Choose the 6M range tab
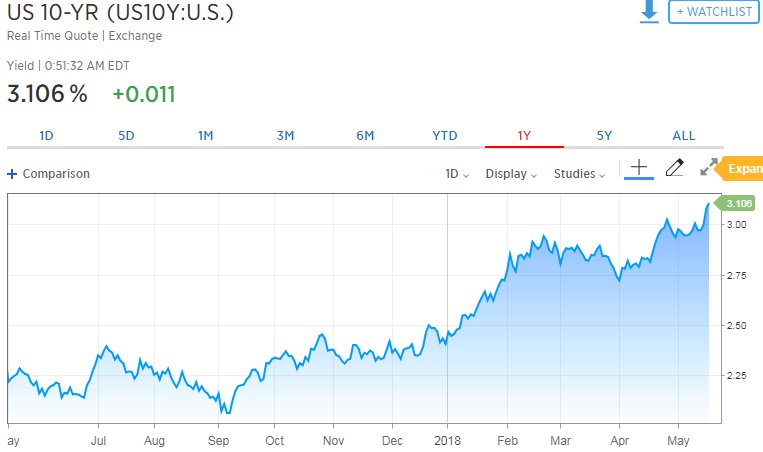The width and height of the screenshot is (763, 452). pos(365,136)
